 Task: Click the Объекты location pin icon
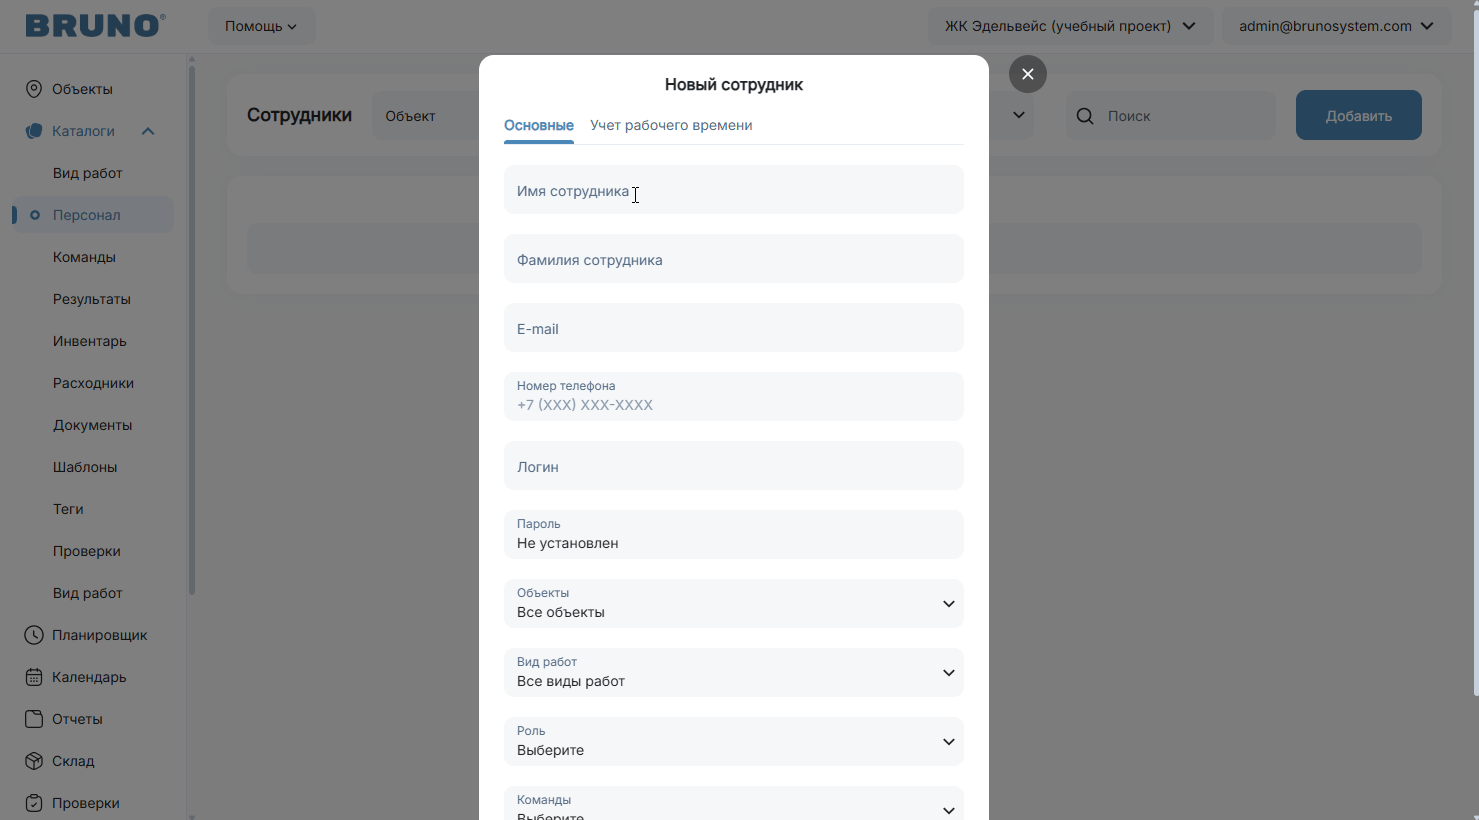34,89
